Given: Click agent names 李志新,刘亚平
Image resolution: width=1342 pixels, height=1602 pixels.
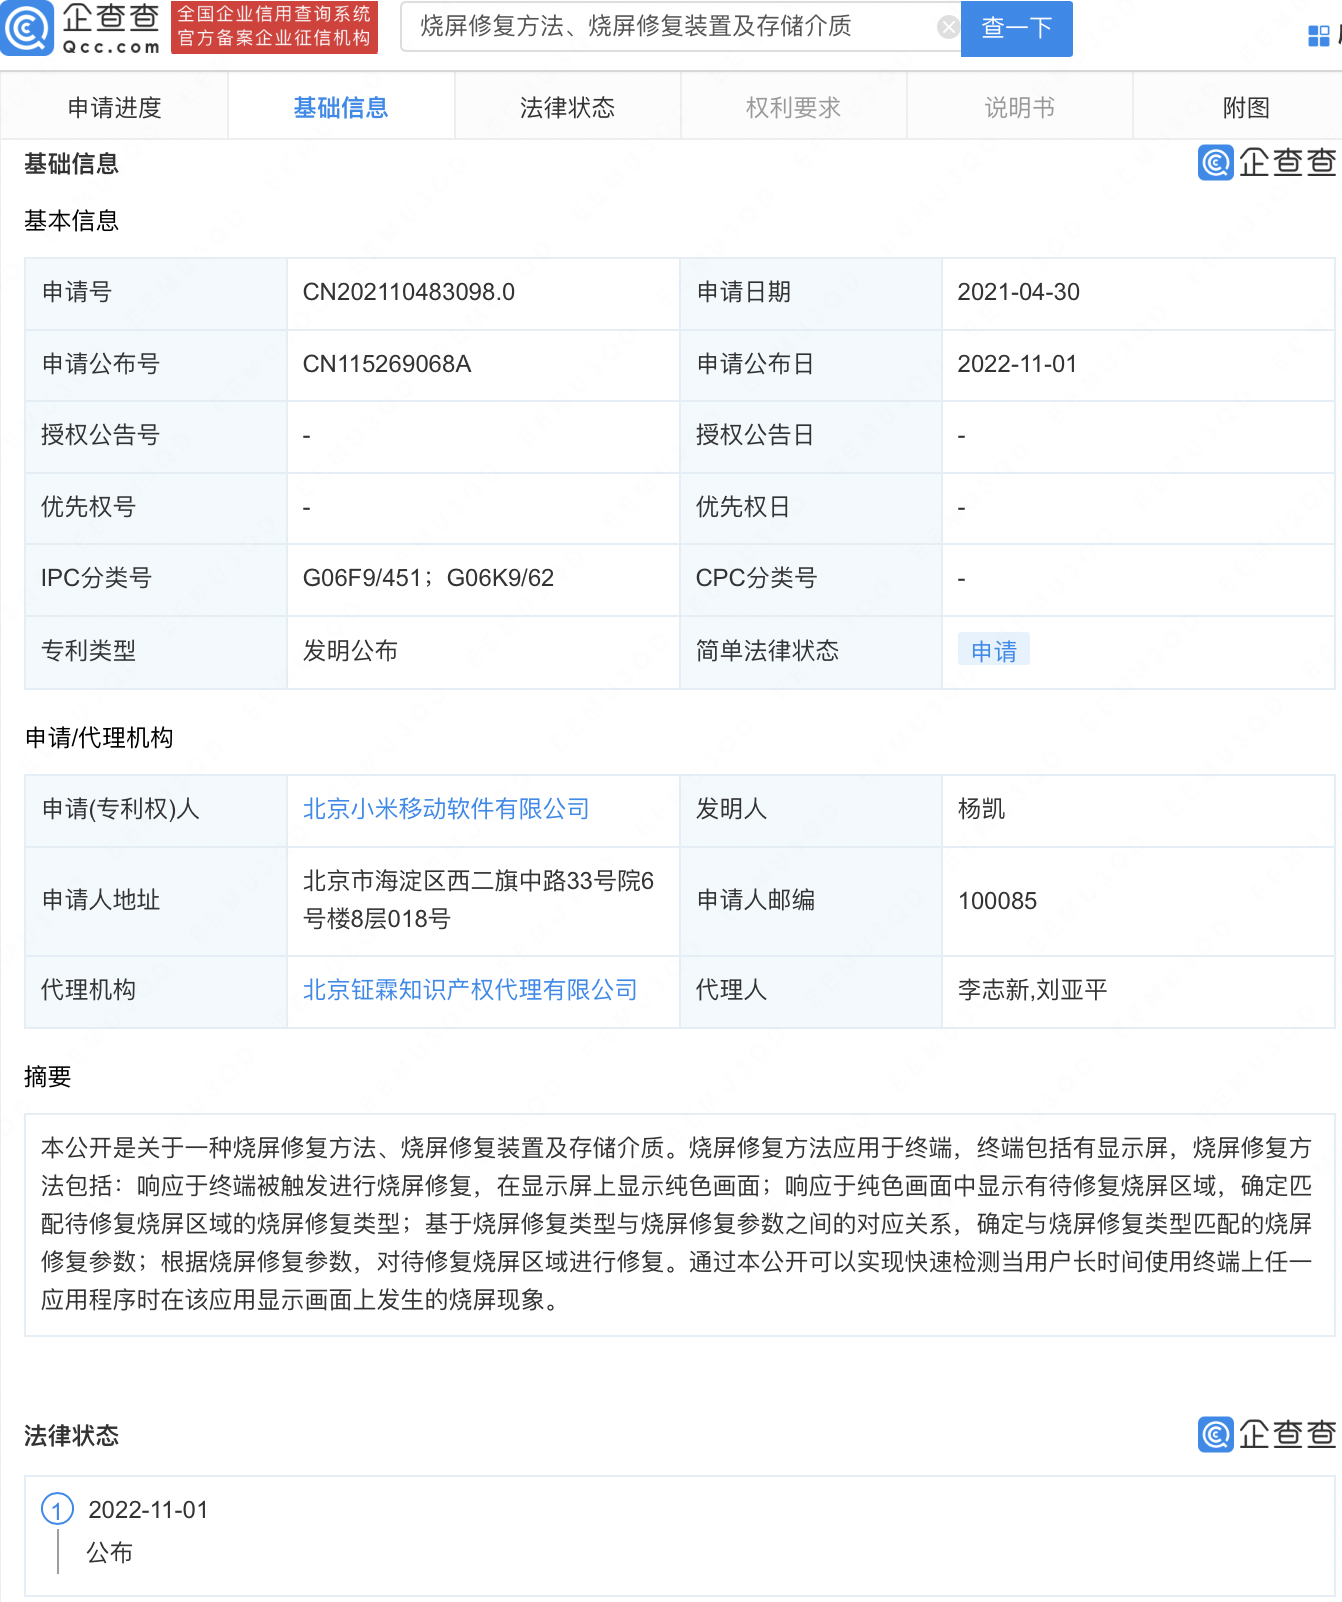Looking at the screenshot, I should (x=1033, y=989).
